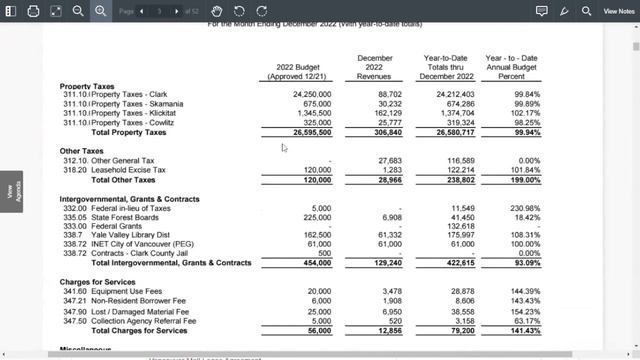
Task: Select 'Yale Valley Library Dist' row
Action: pos(130,235)
